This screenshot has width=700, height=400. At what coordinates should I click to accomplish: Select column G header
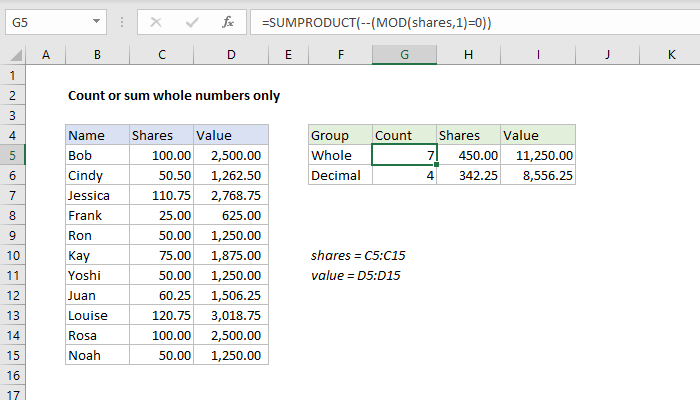(404, 55)
